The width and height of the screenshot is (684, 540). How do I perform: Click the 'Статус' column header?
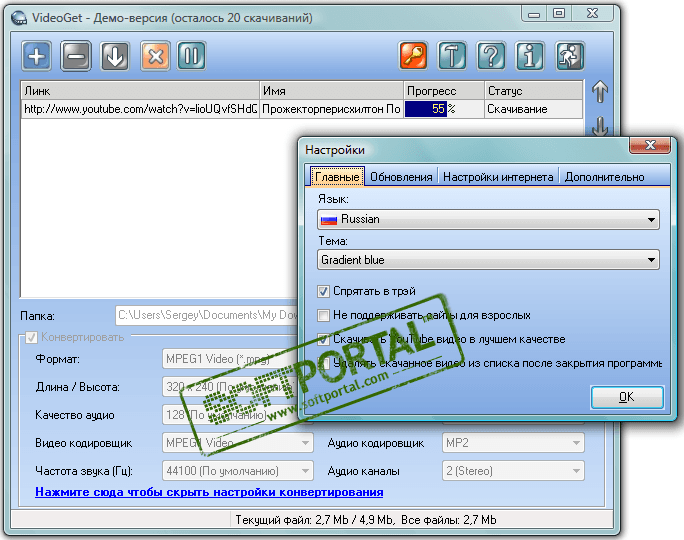point(534,91)
